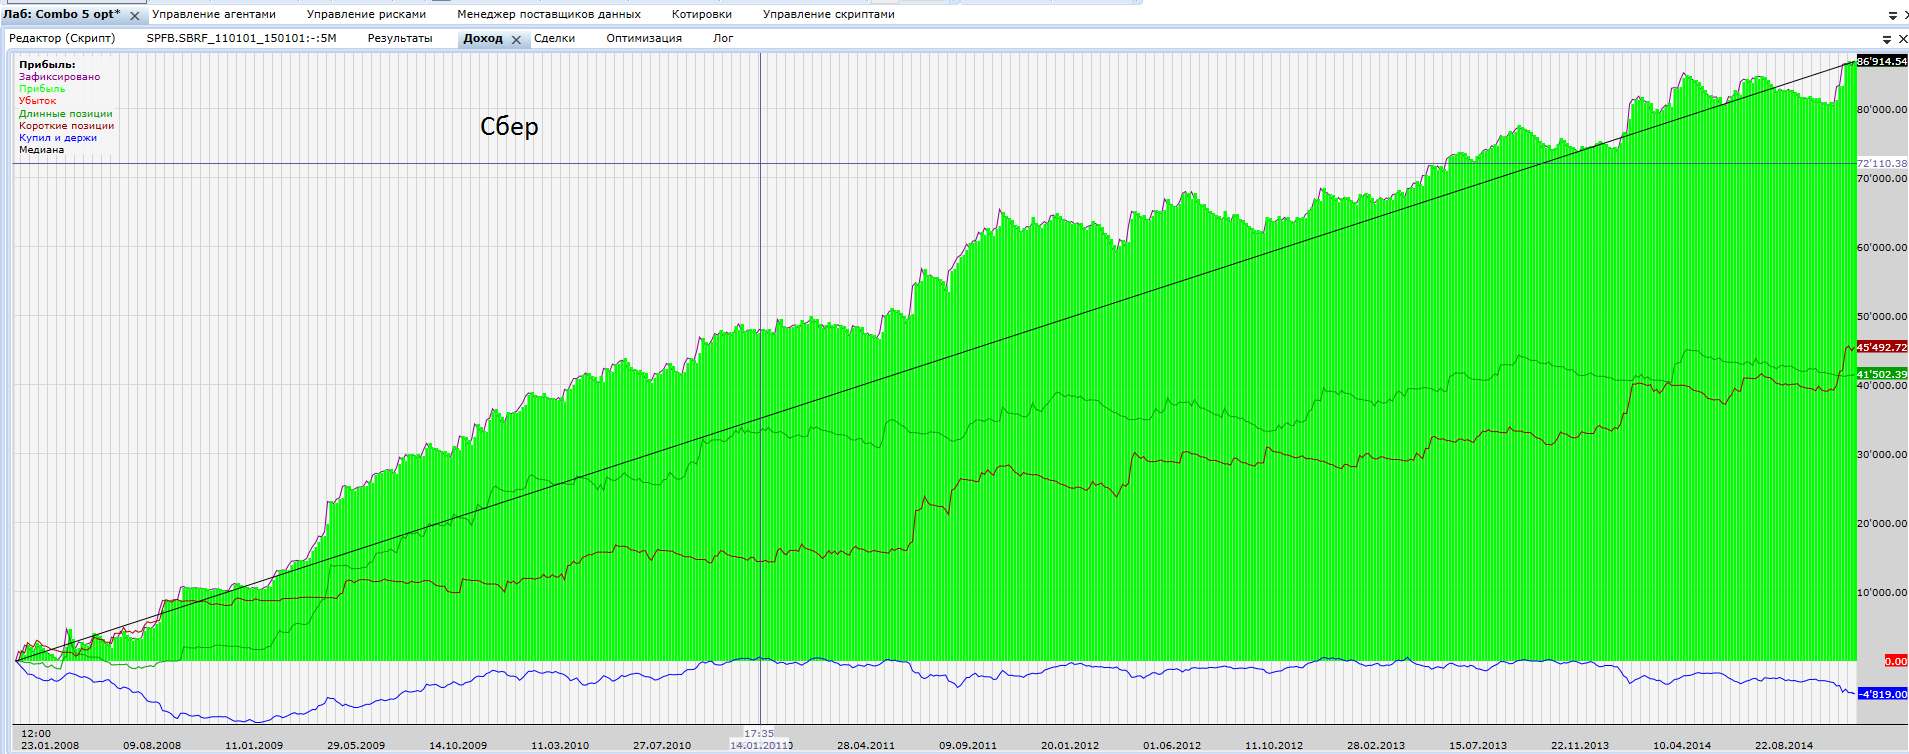Image resolution: width=1909 pixels, height=754 pixels.
Task: Click the 01.06.2012 date on time axis
Action: pyautogui.click(x=1172, y=746)
